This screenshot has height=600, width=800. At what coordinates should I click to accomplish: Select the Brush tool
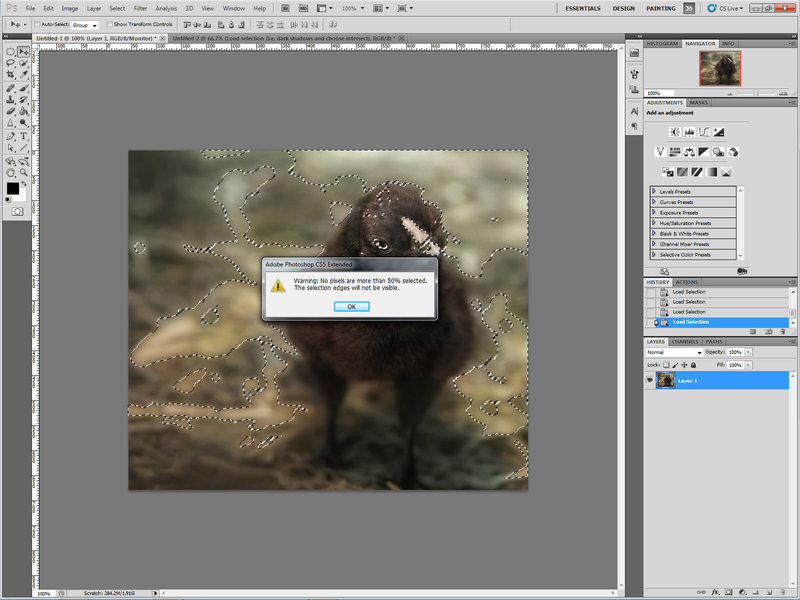[x=23, y=88]
